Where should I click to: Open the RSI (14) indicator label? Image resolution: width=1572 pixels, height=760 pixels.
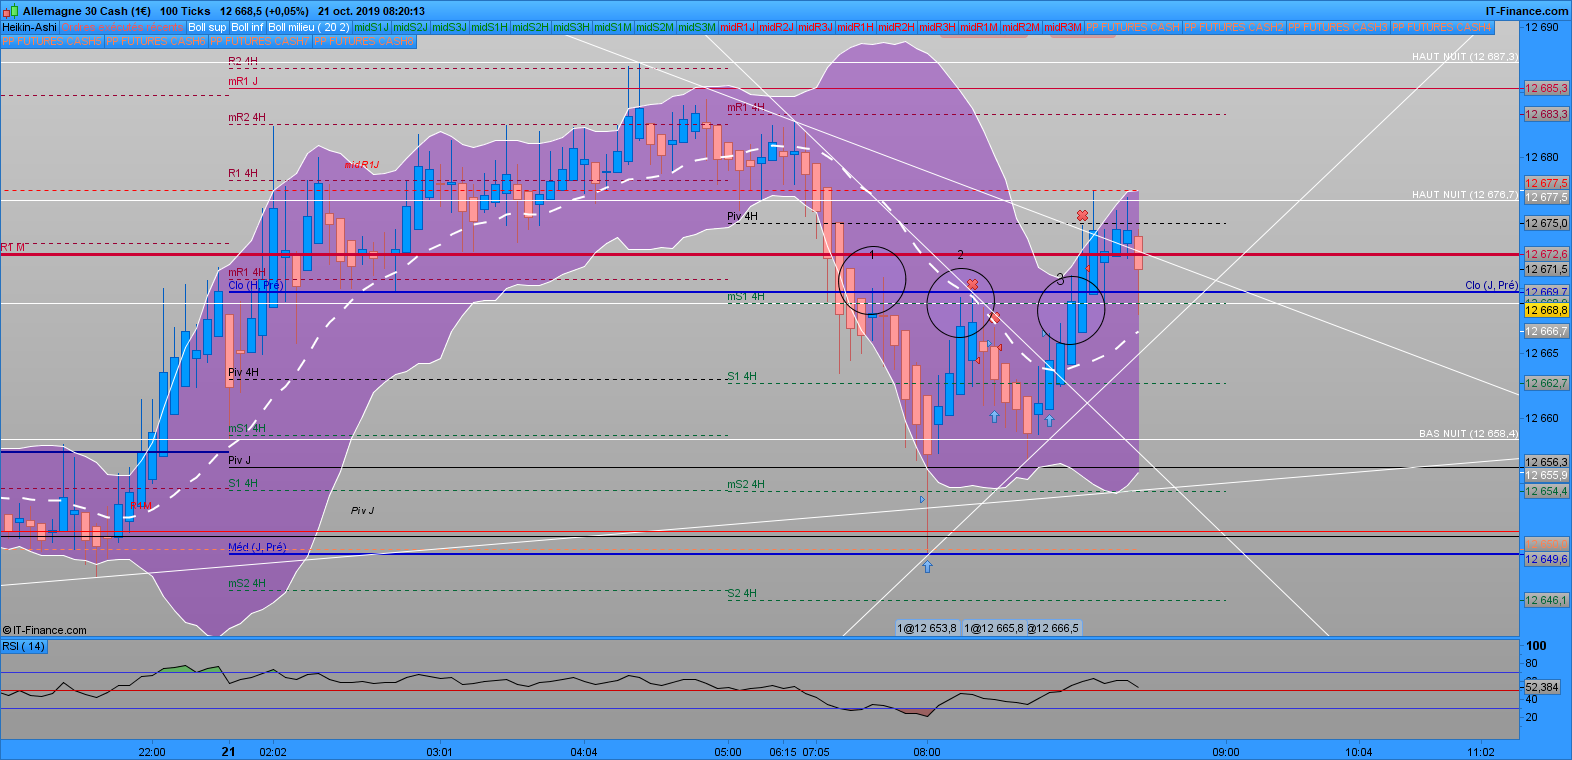[x=24, y=647]
